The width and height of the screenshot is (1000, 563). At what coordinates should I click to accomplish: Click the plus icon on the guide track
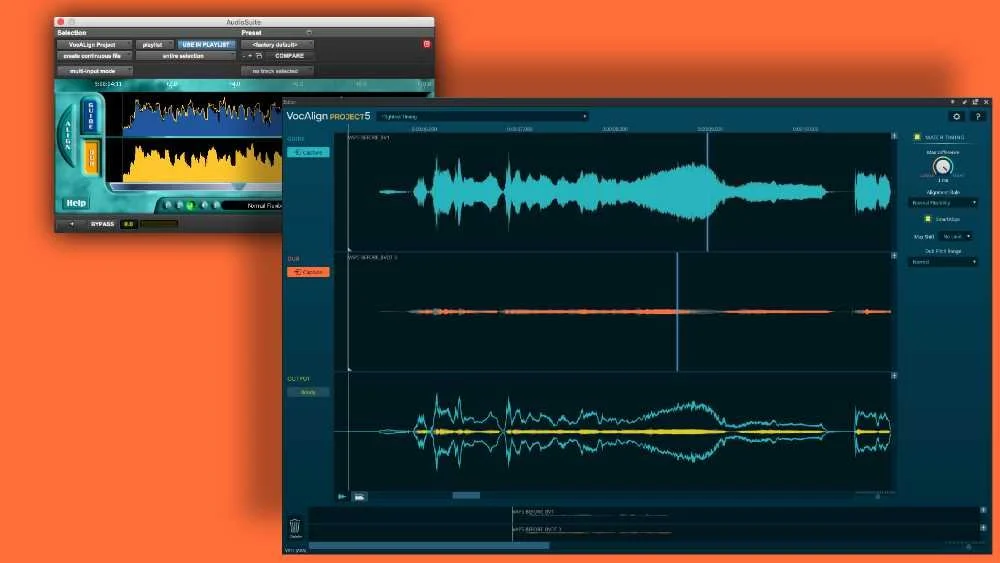pos(894,136)
